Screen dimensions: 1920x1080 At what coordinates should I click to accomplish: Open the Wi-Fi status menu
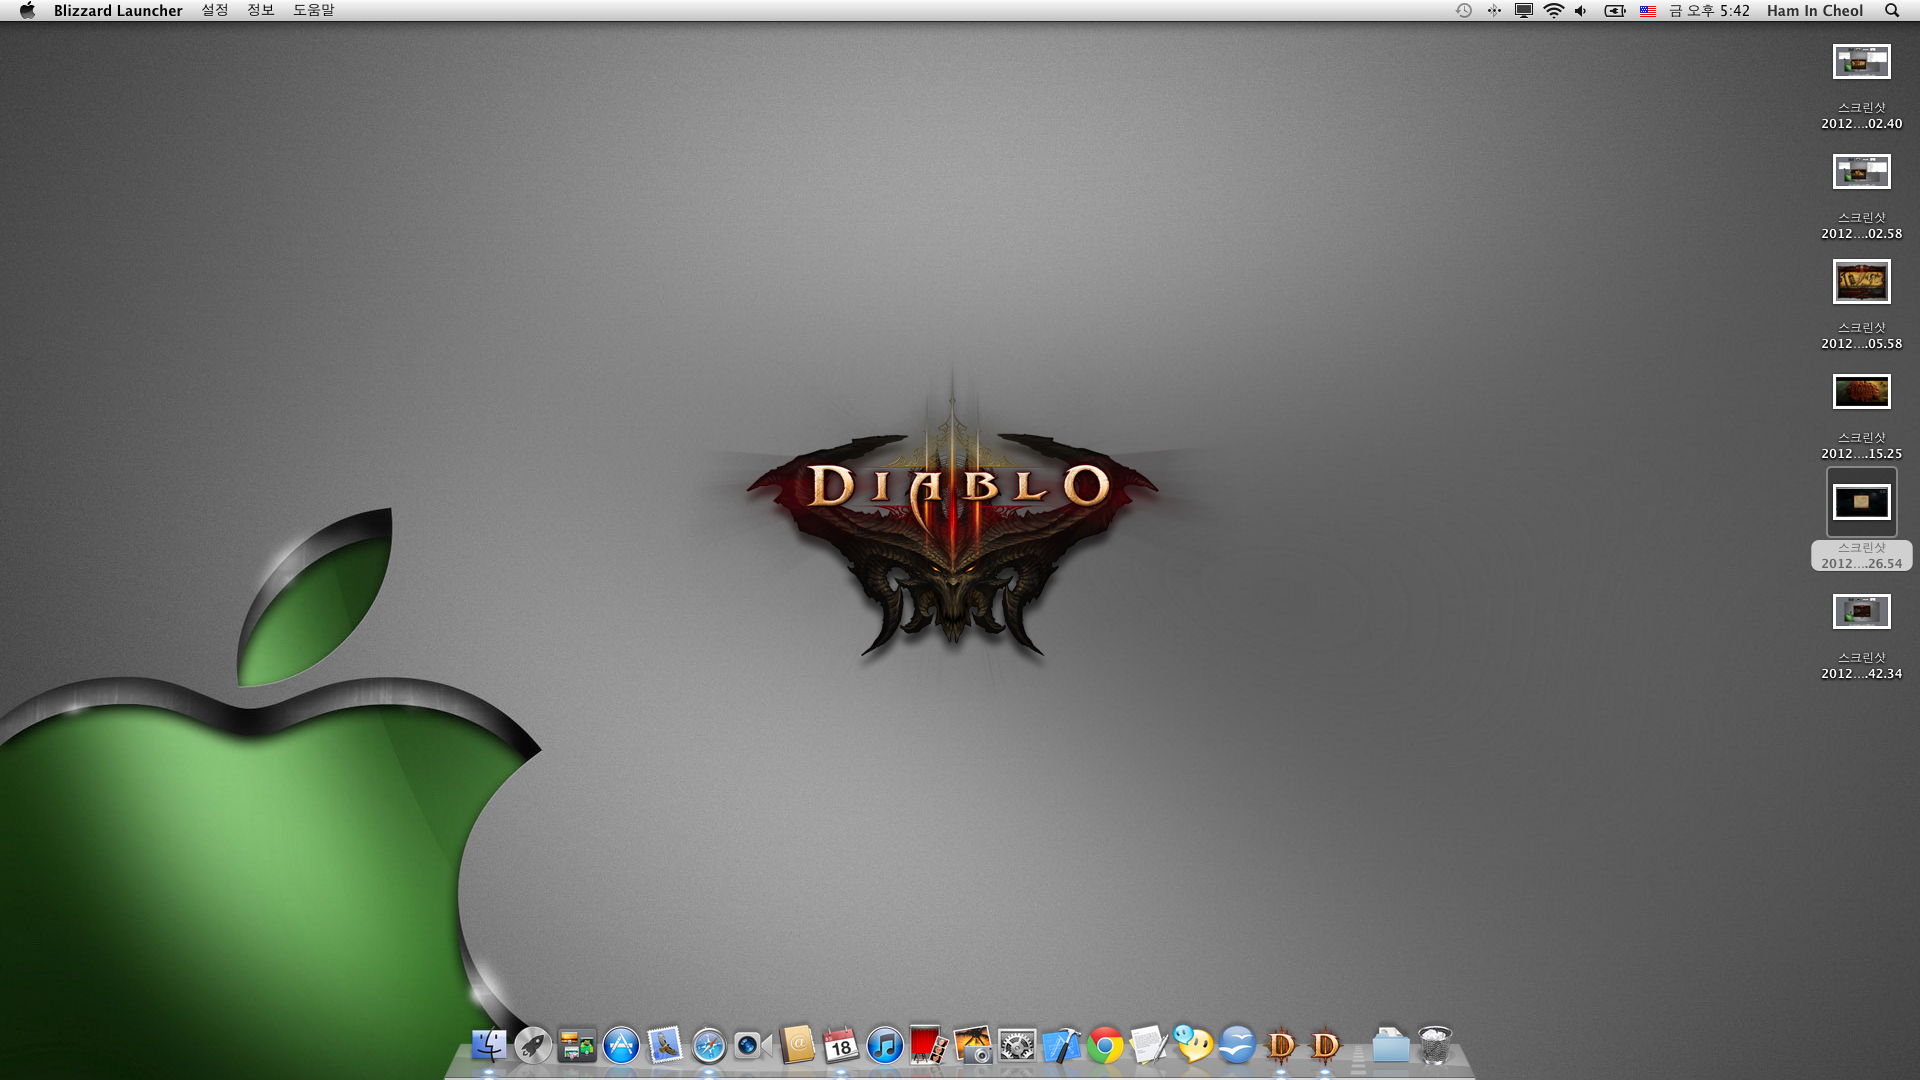point(1553,10)
